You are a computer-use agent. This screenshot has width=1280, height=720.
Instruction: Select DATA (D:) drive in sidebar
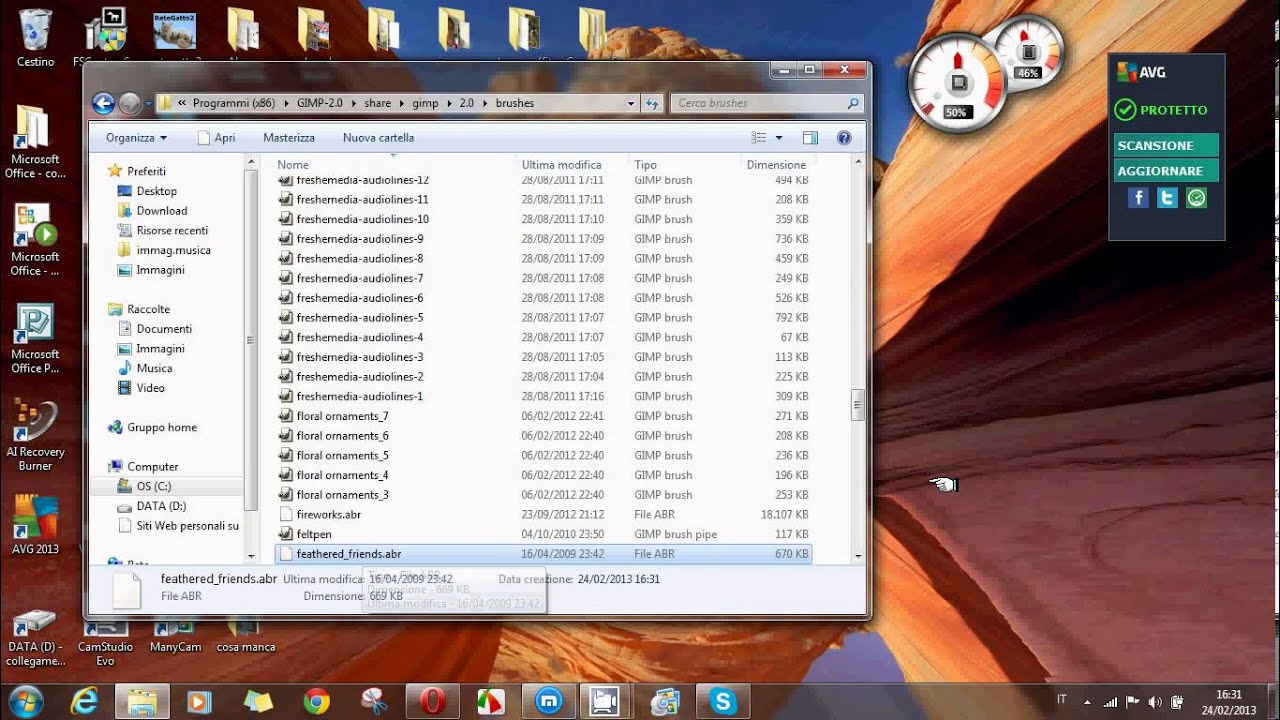click(161, 506)
